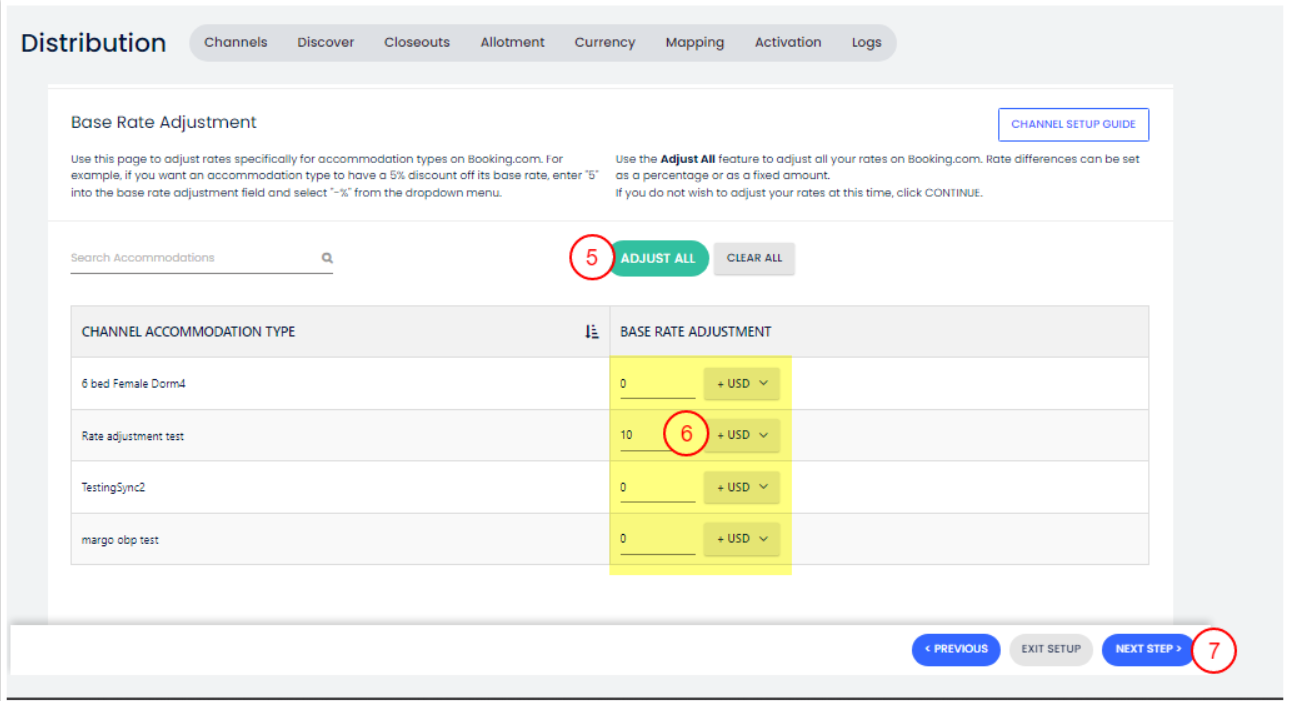Screen dimensions: 1289x701
Task: Expand the USD dropdown for 6 bed Female Dorm4
Action: (x=741, y=384)
